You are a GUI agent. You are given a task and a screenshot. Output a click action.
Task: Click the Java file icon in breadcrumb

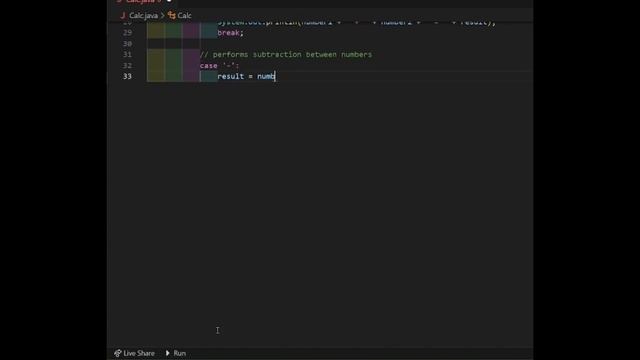click(x=123, y=16)
